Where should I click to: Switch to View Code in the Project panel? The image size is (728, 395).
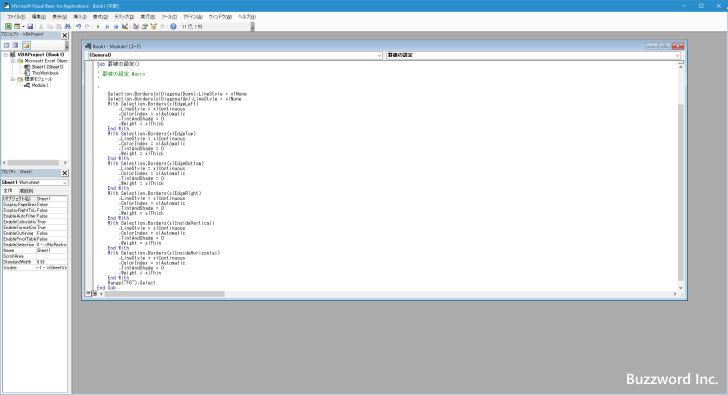(6, 45)
